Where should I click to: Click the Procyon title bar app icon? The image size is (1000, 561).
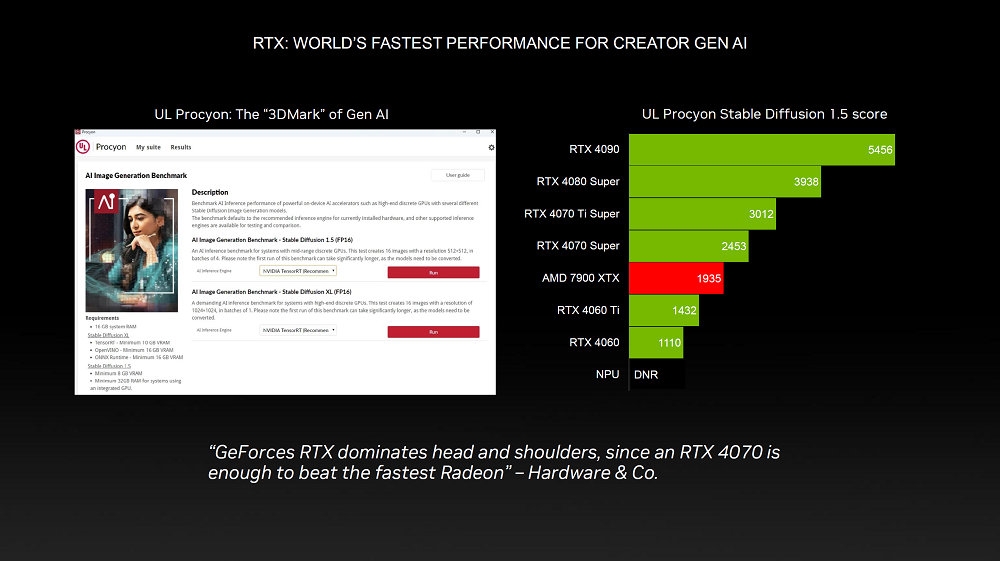click(x=78, y=132)
